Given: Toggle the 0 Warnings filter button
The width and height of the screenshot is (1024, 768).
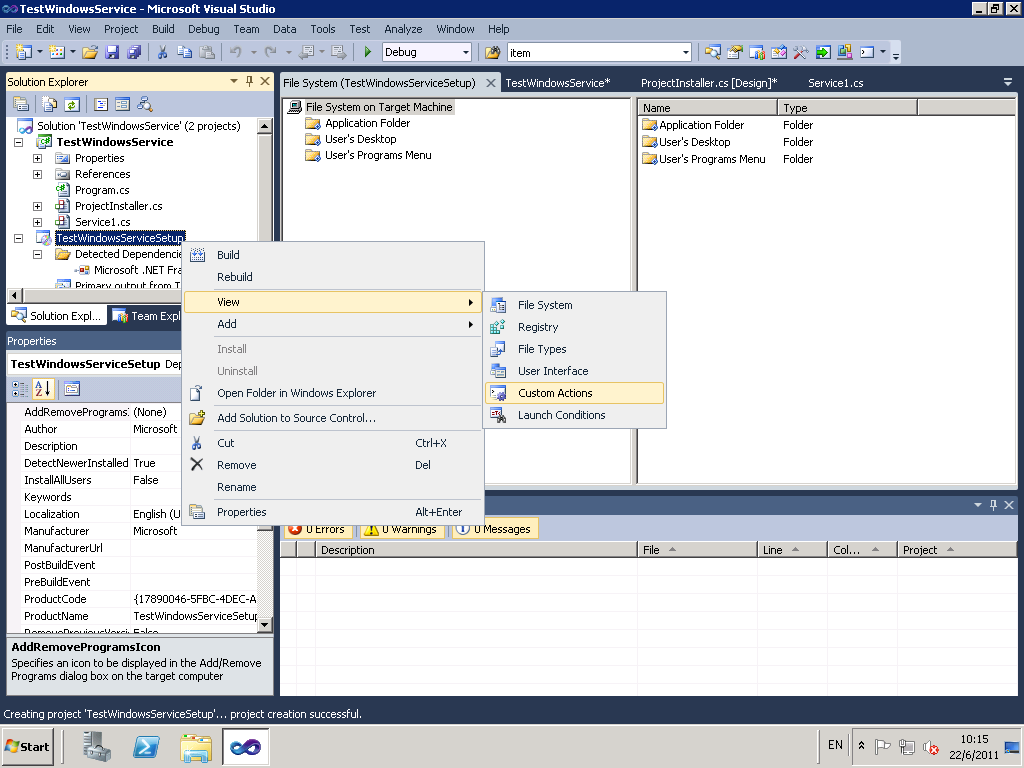Looking at the screenshot, I should (402, 529).
